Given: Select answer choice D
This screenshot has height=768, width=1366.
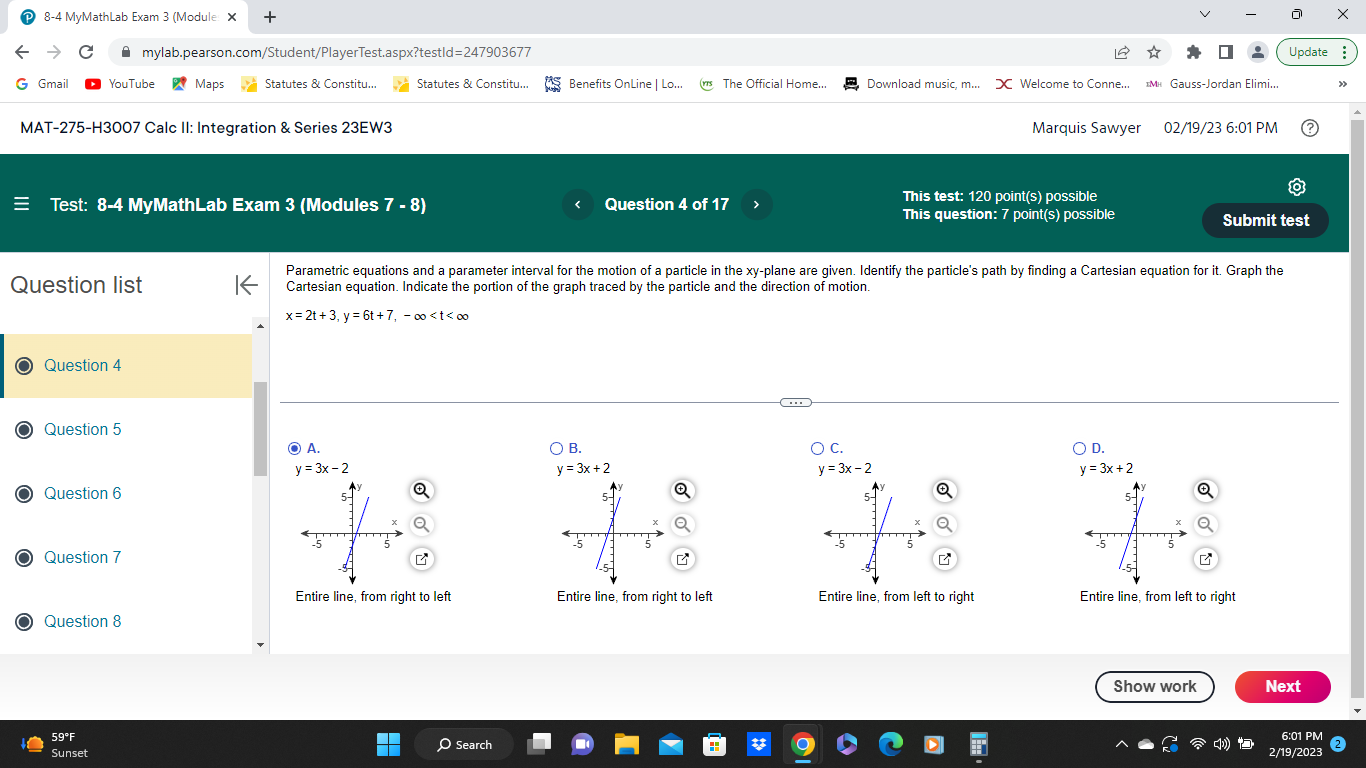Looking at the screenshot, I should click(x=1079, y=448).
